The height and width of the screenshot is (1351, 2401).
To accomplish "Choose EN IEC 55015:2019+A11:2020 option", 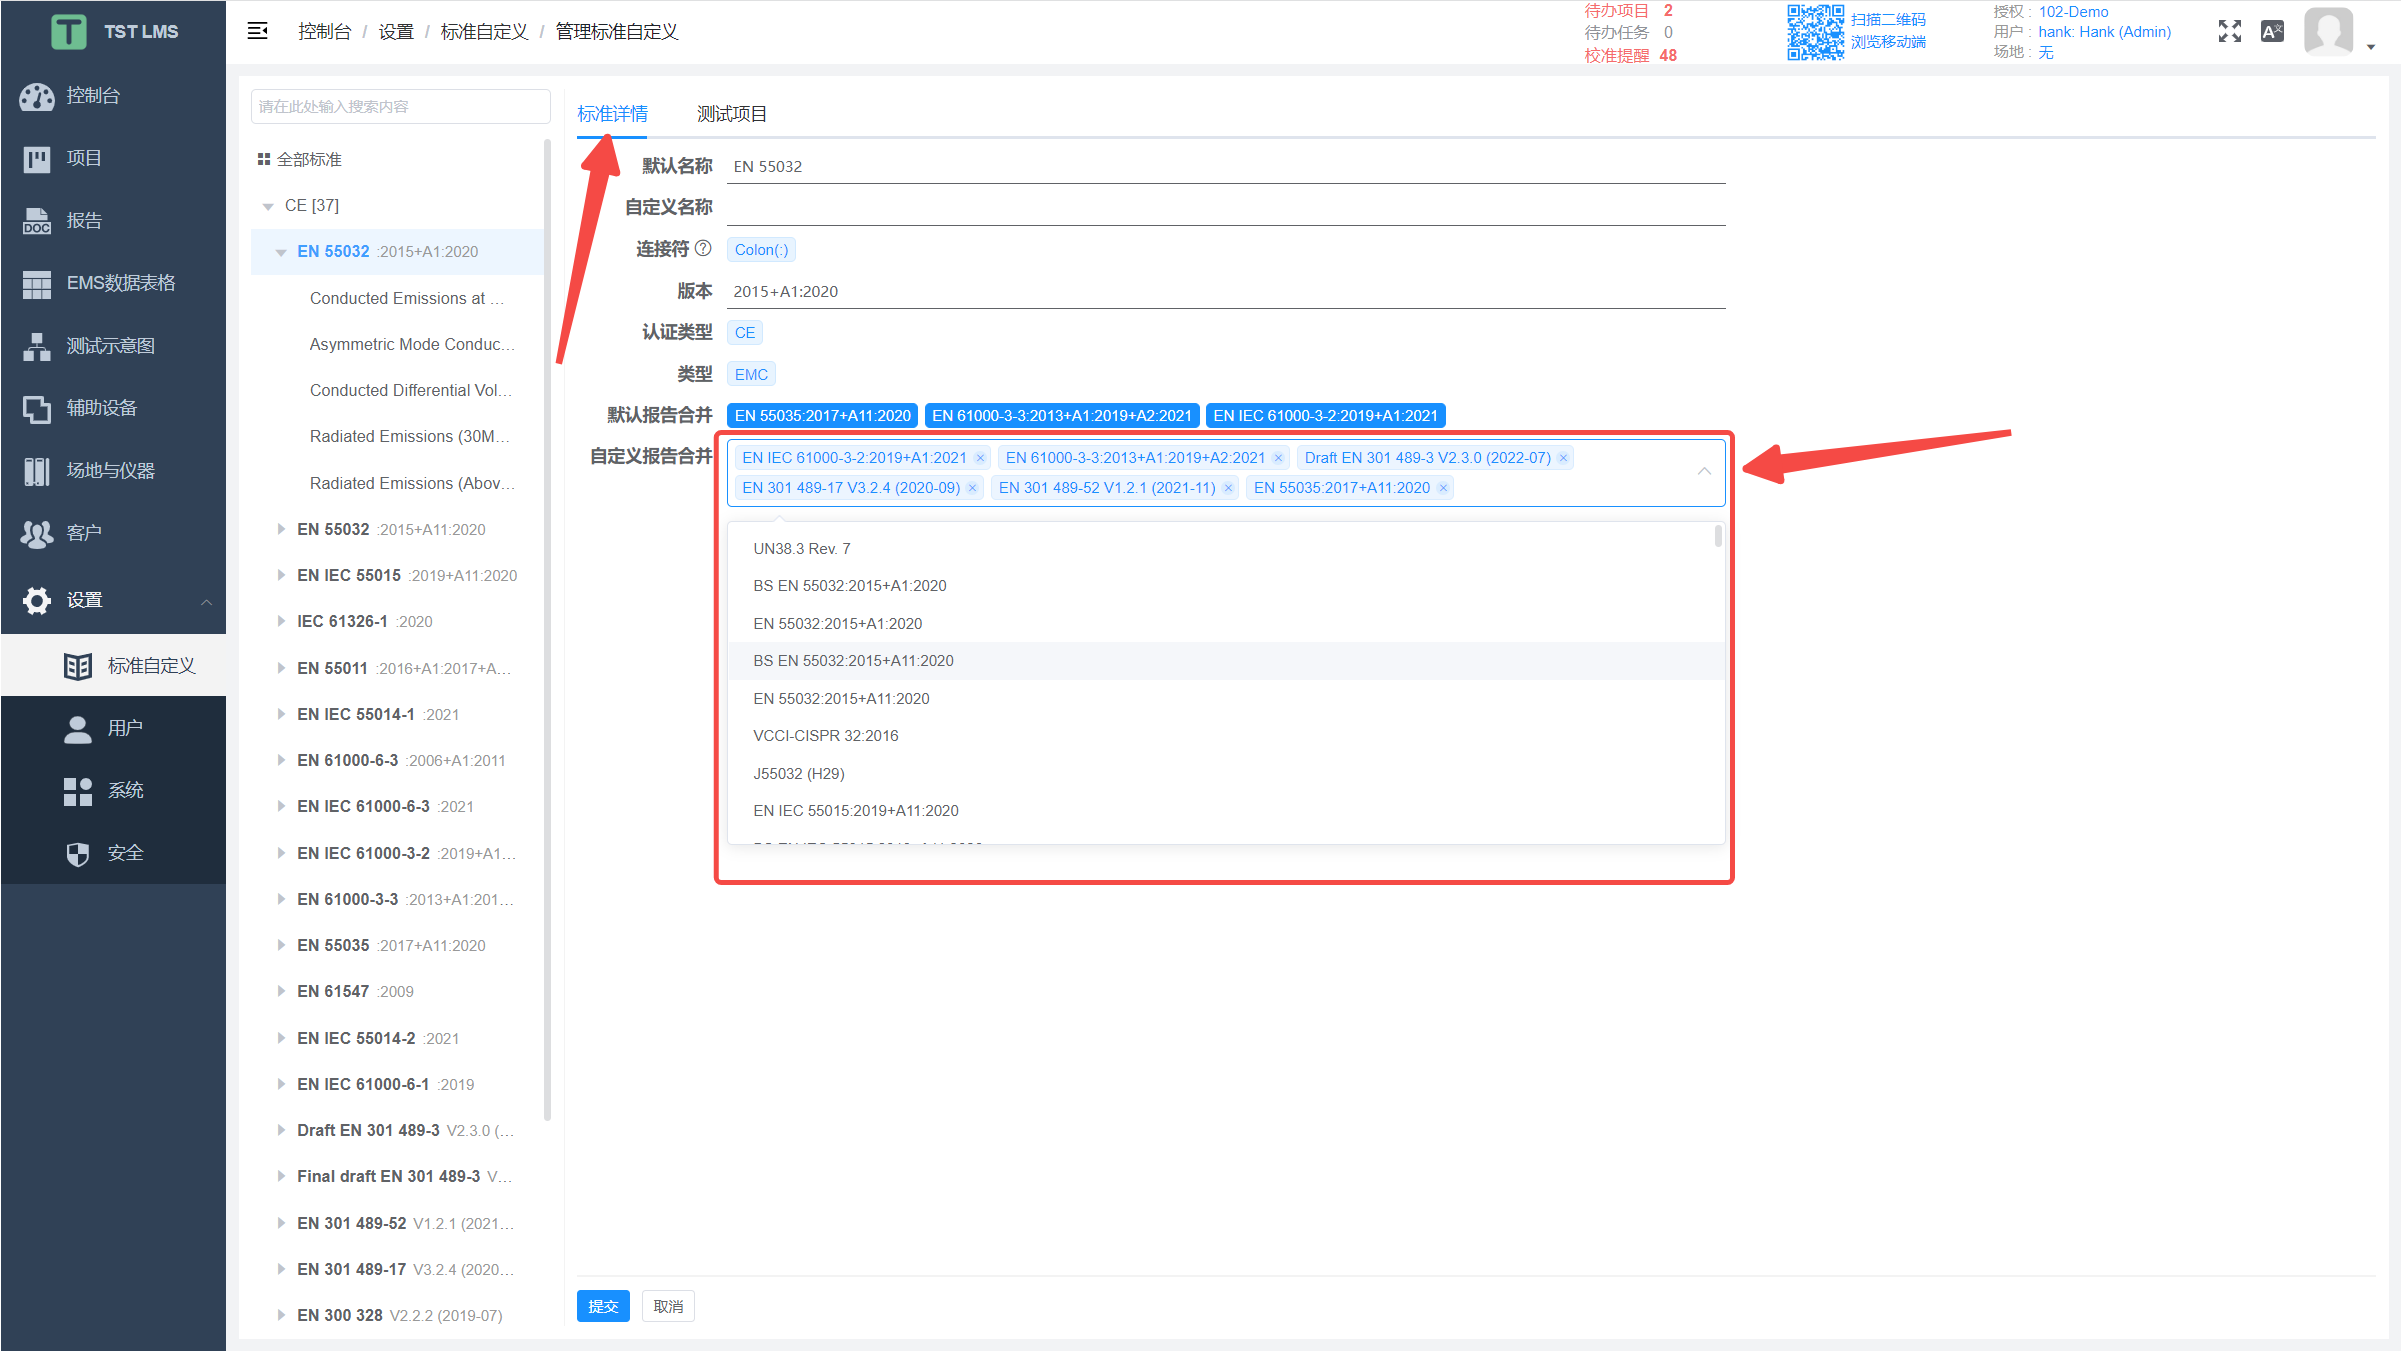I will click(1226, 811).
